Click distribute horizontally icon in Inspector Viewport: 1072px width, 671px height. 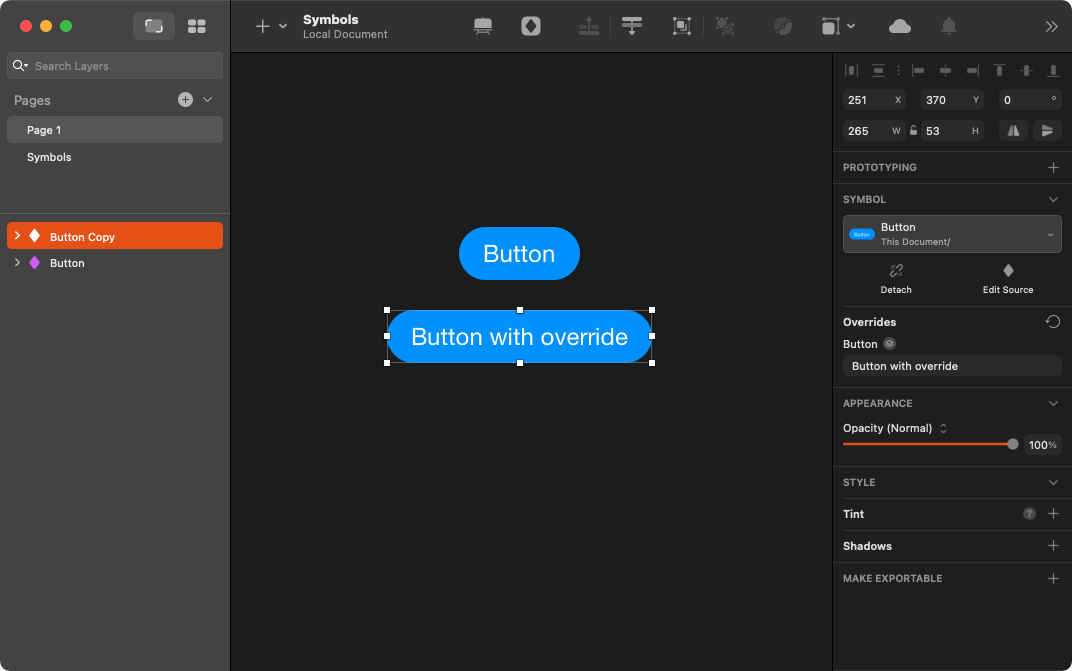point(851,70)
